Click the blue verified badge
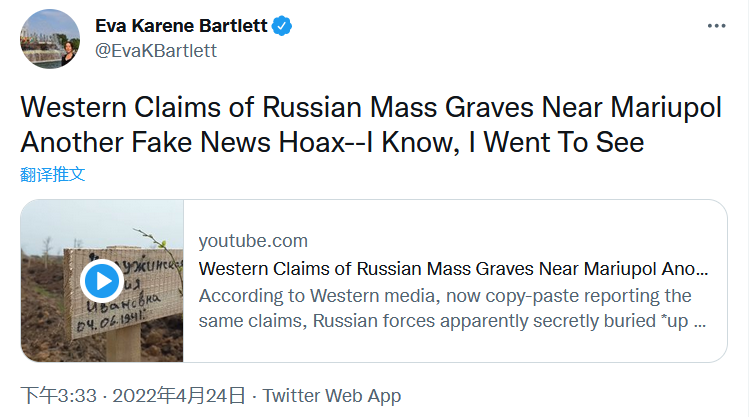The image size is (750, 417). click(283, 27)
